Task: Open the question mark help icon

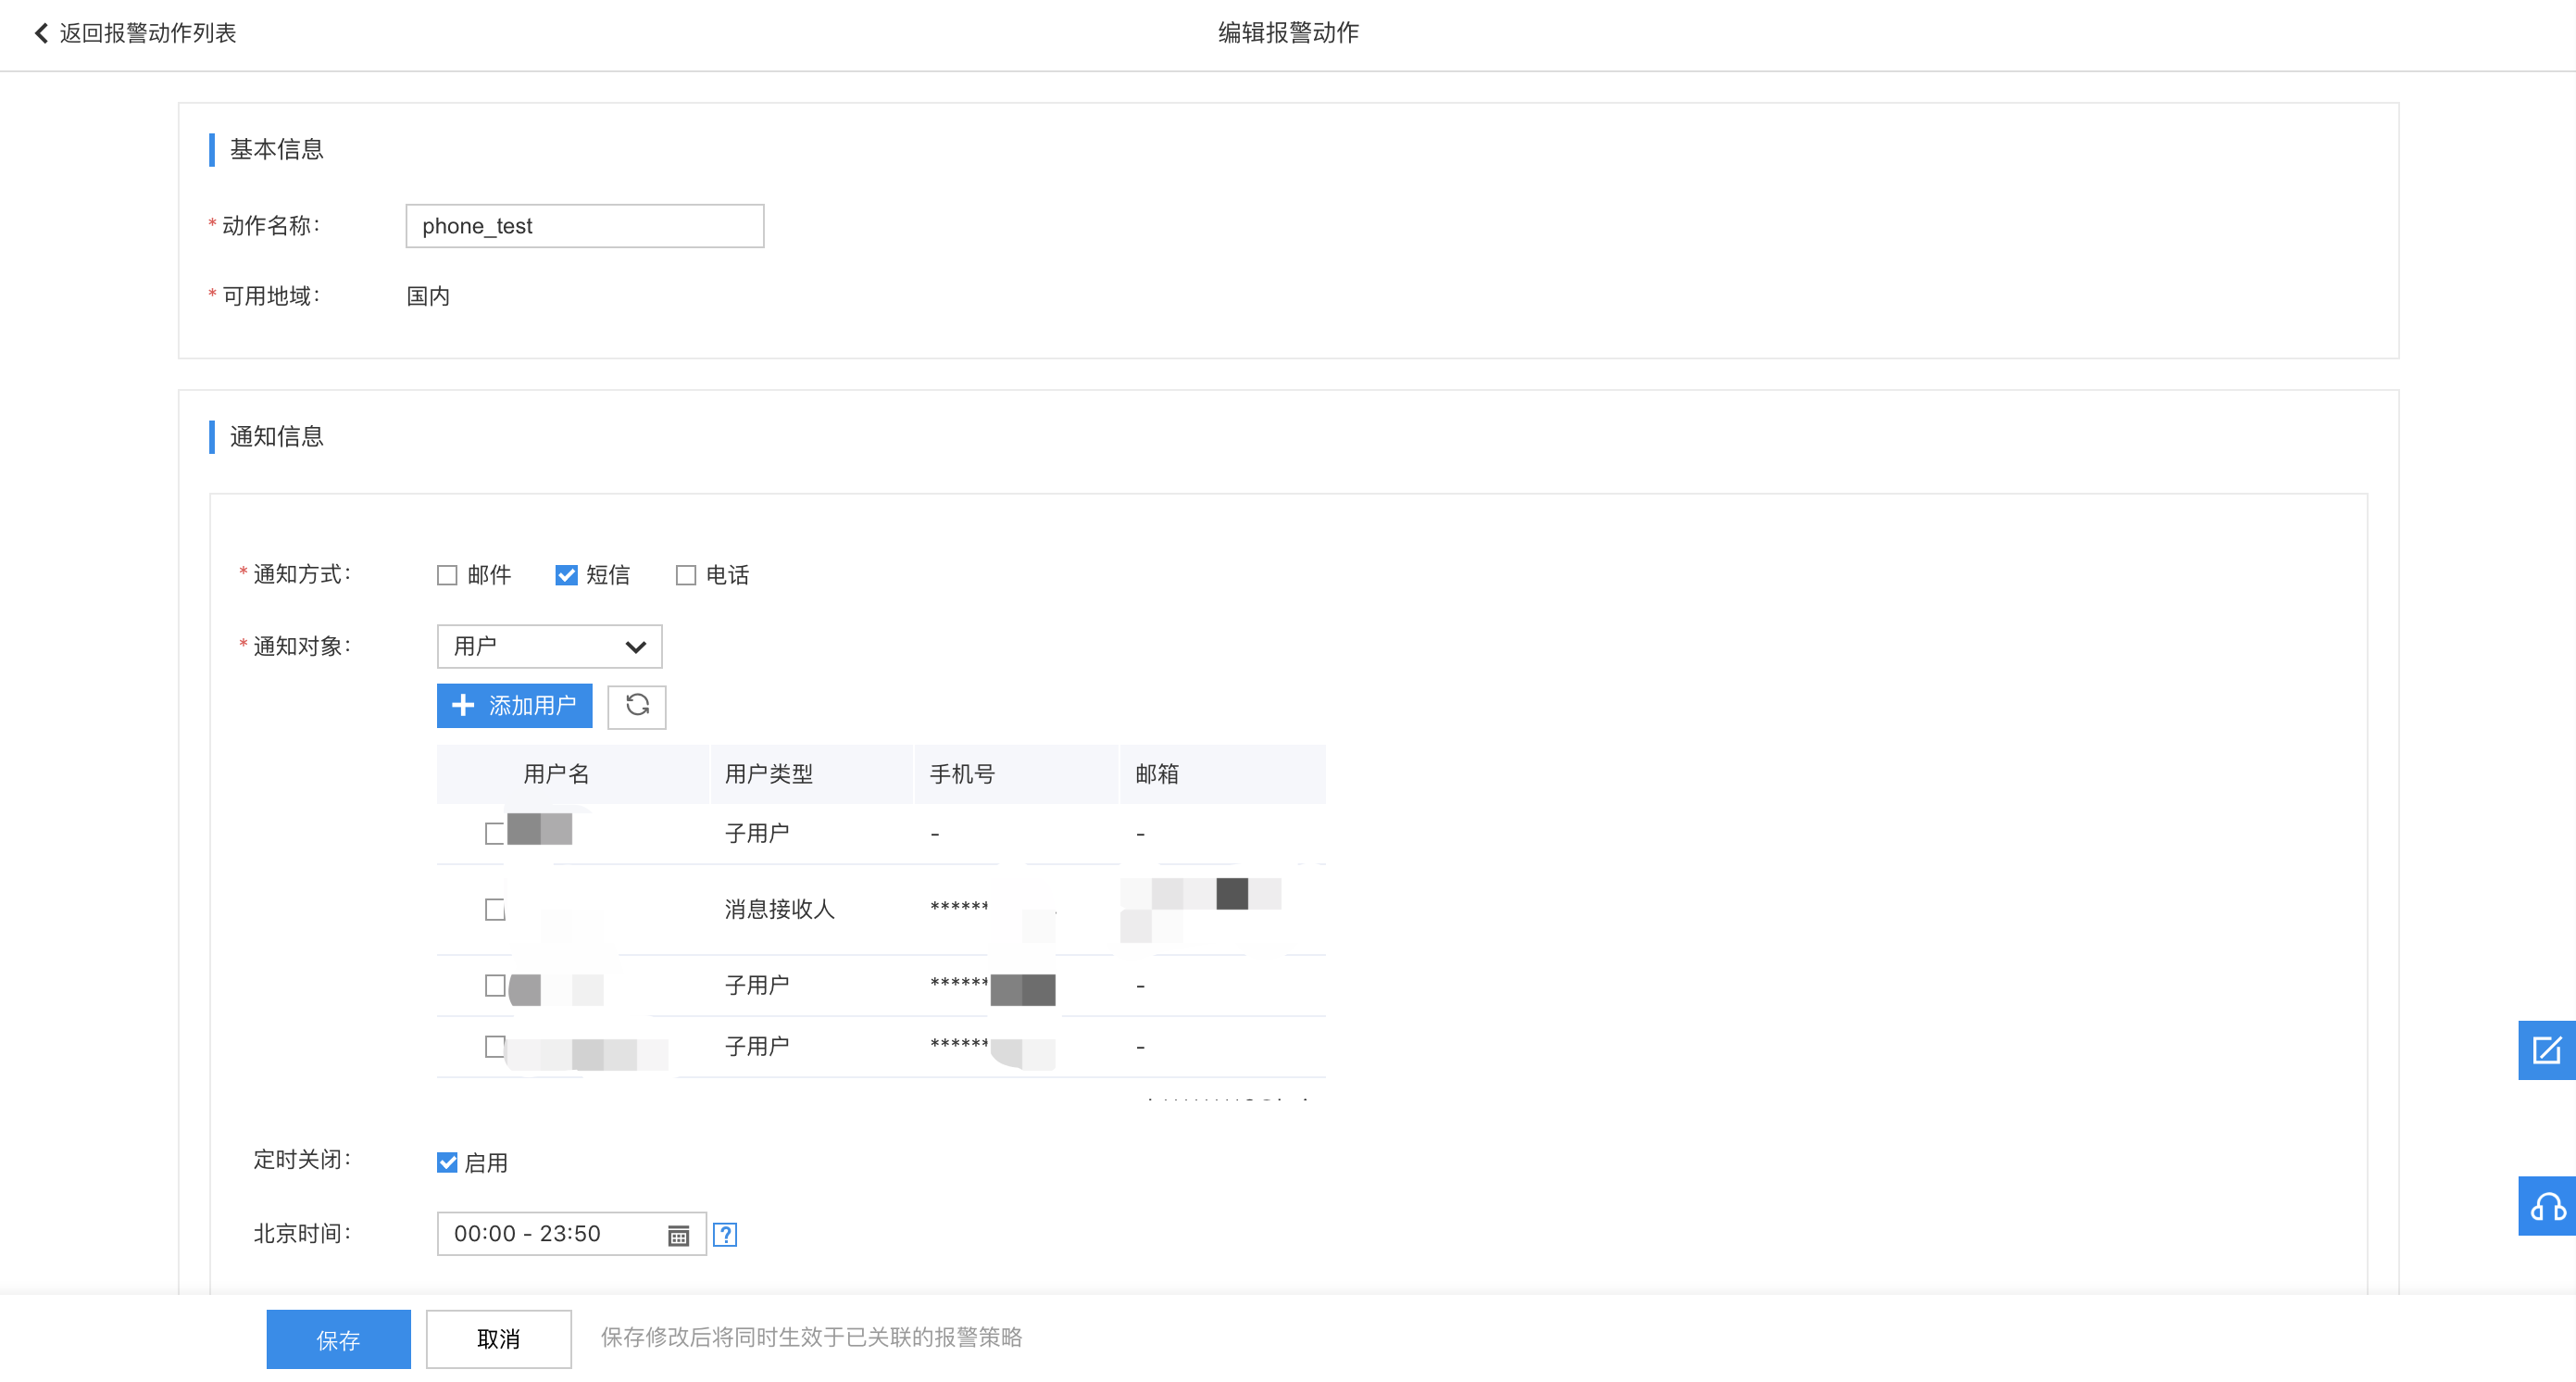Action: click(x=725, y=1235)
